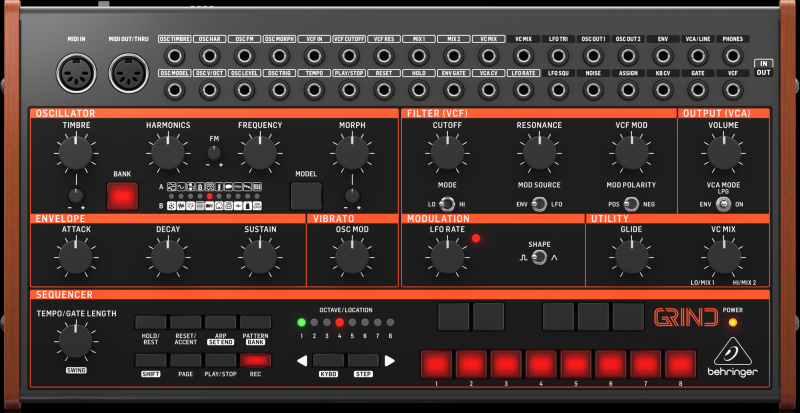
Task: Click the NOISE output jack
Action: (594, 90)
